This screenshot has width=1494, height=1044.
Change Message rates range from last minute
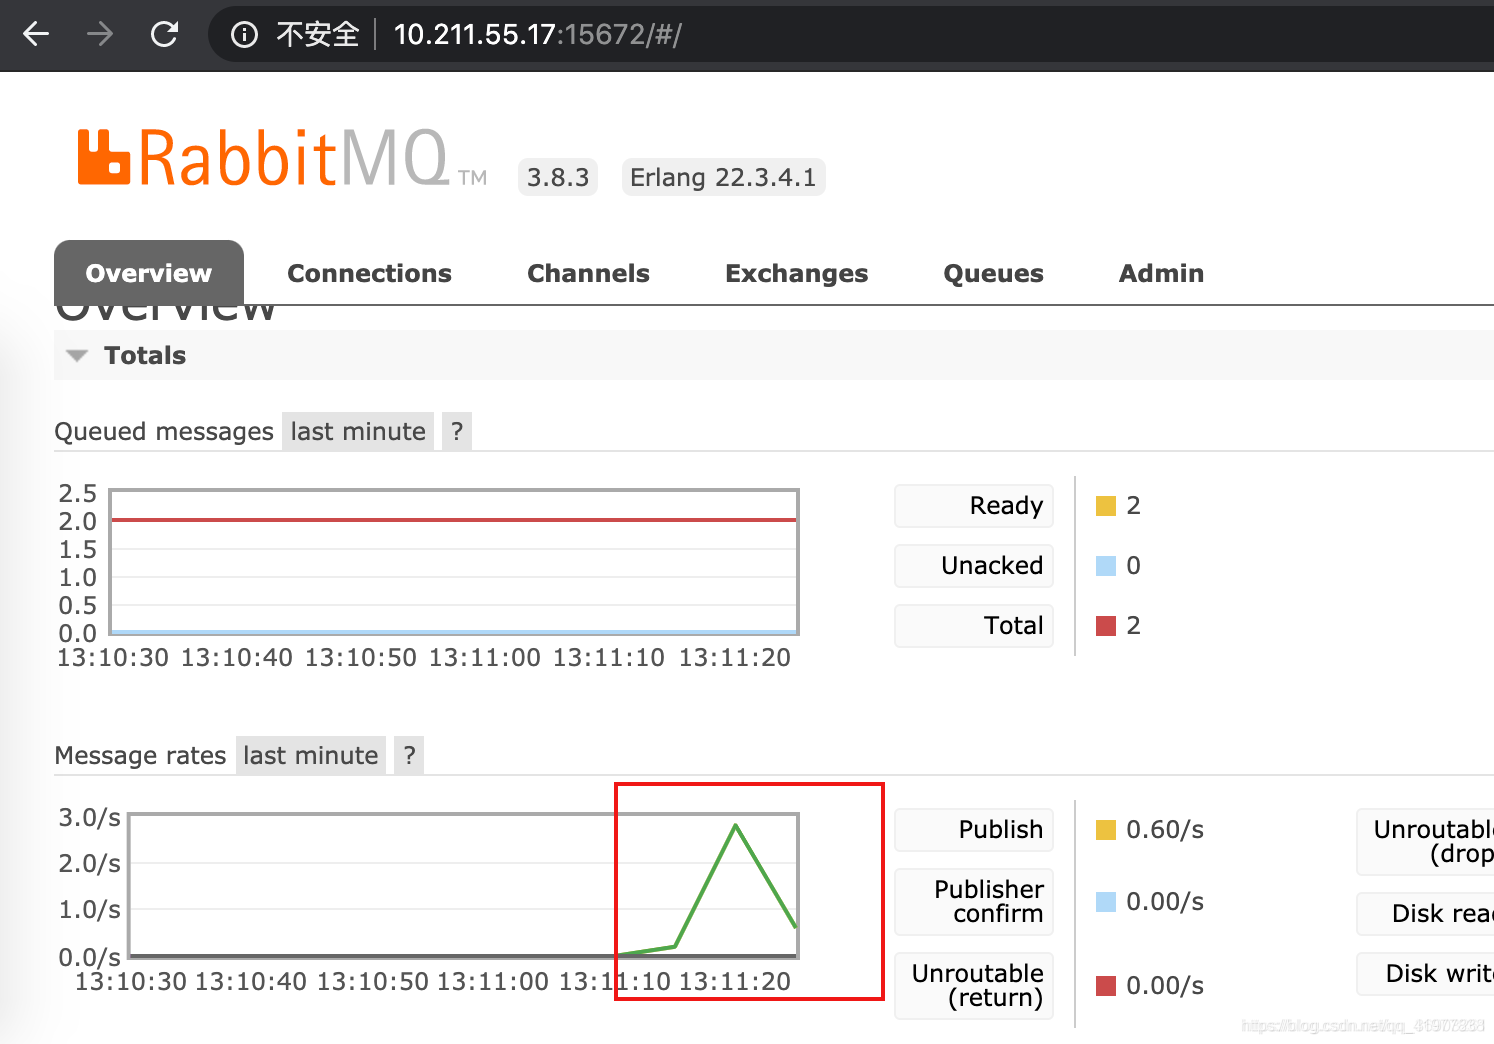(311, 755)
